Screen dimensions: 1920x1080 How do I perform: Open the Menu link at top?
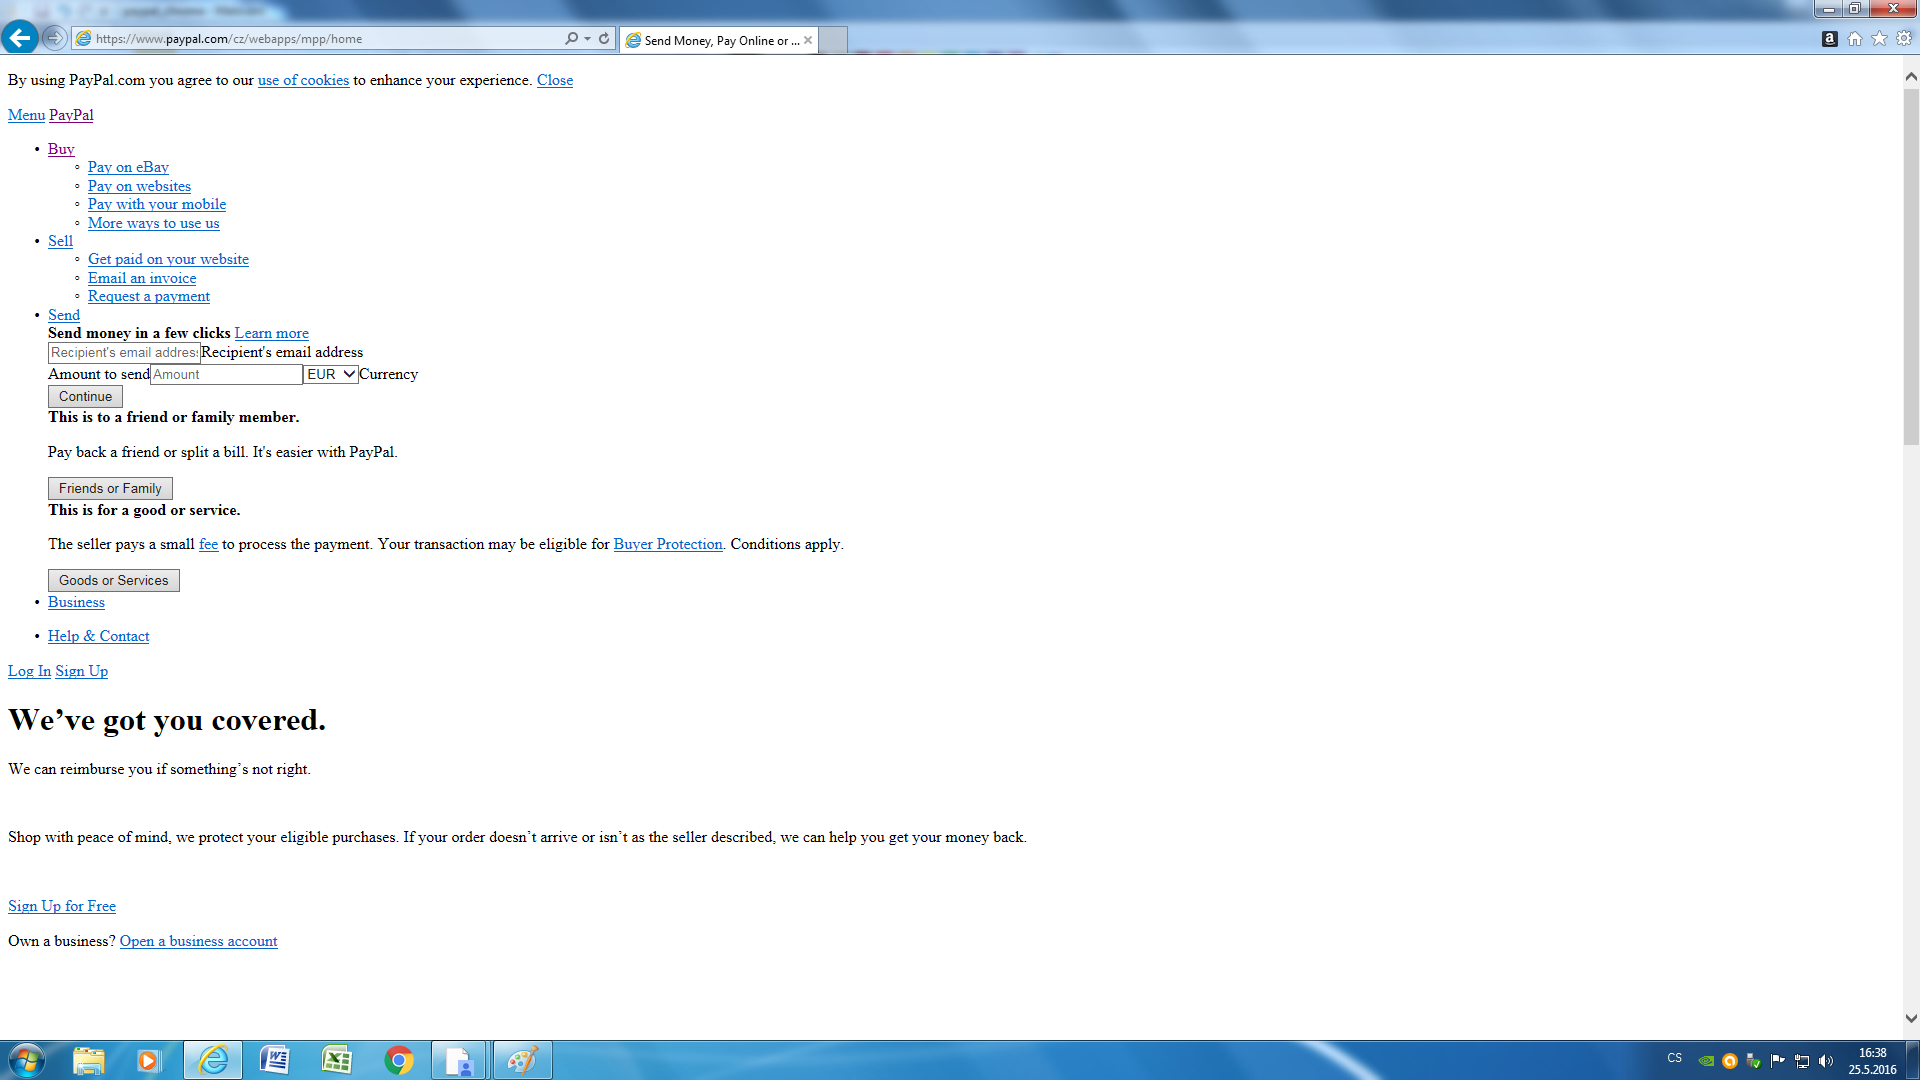coord(26,115)
